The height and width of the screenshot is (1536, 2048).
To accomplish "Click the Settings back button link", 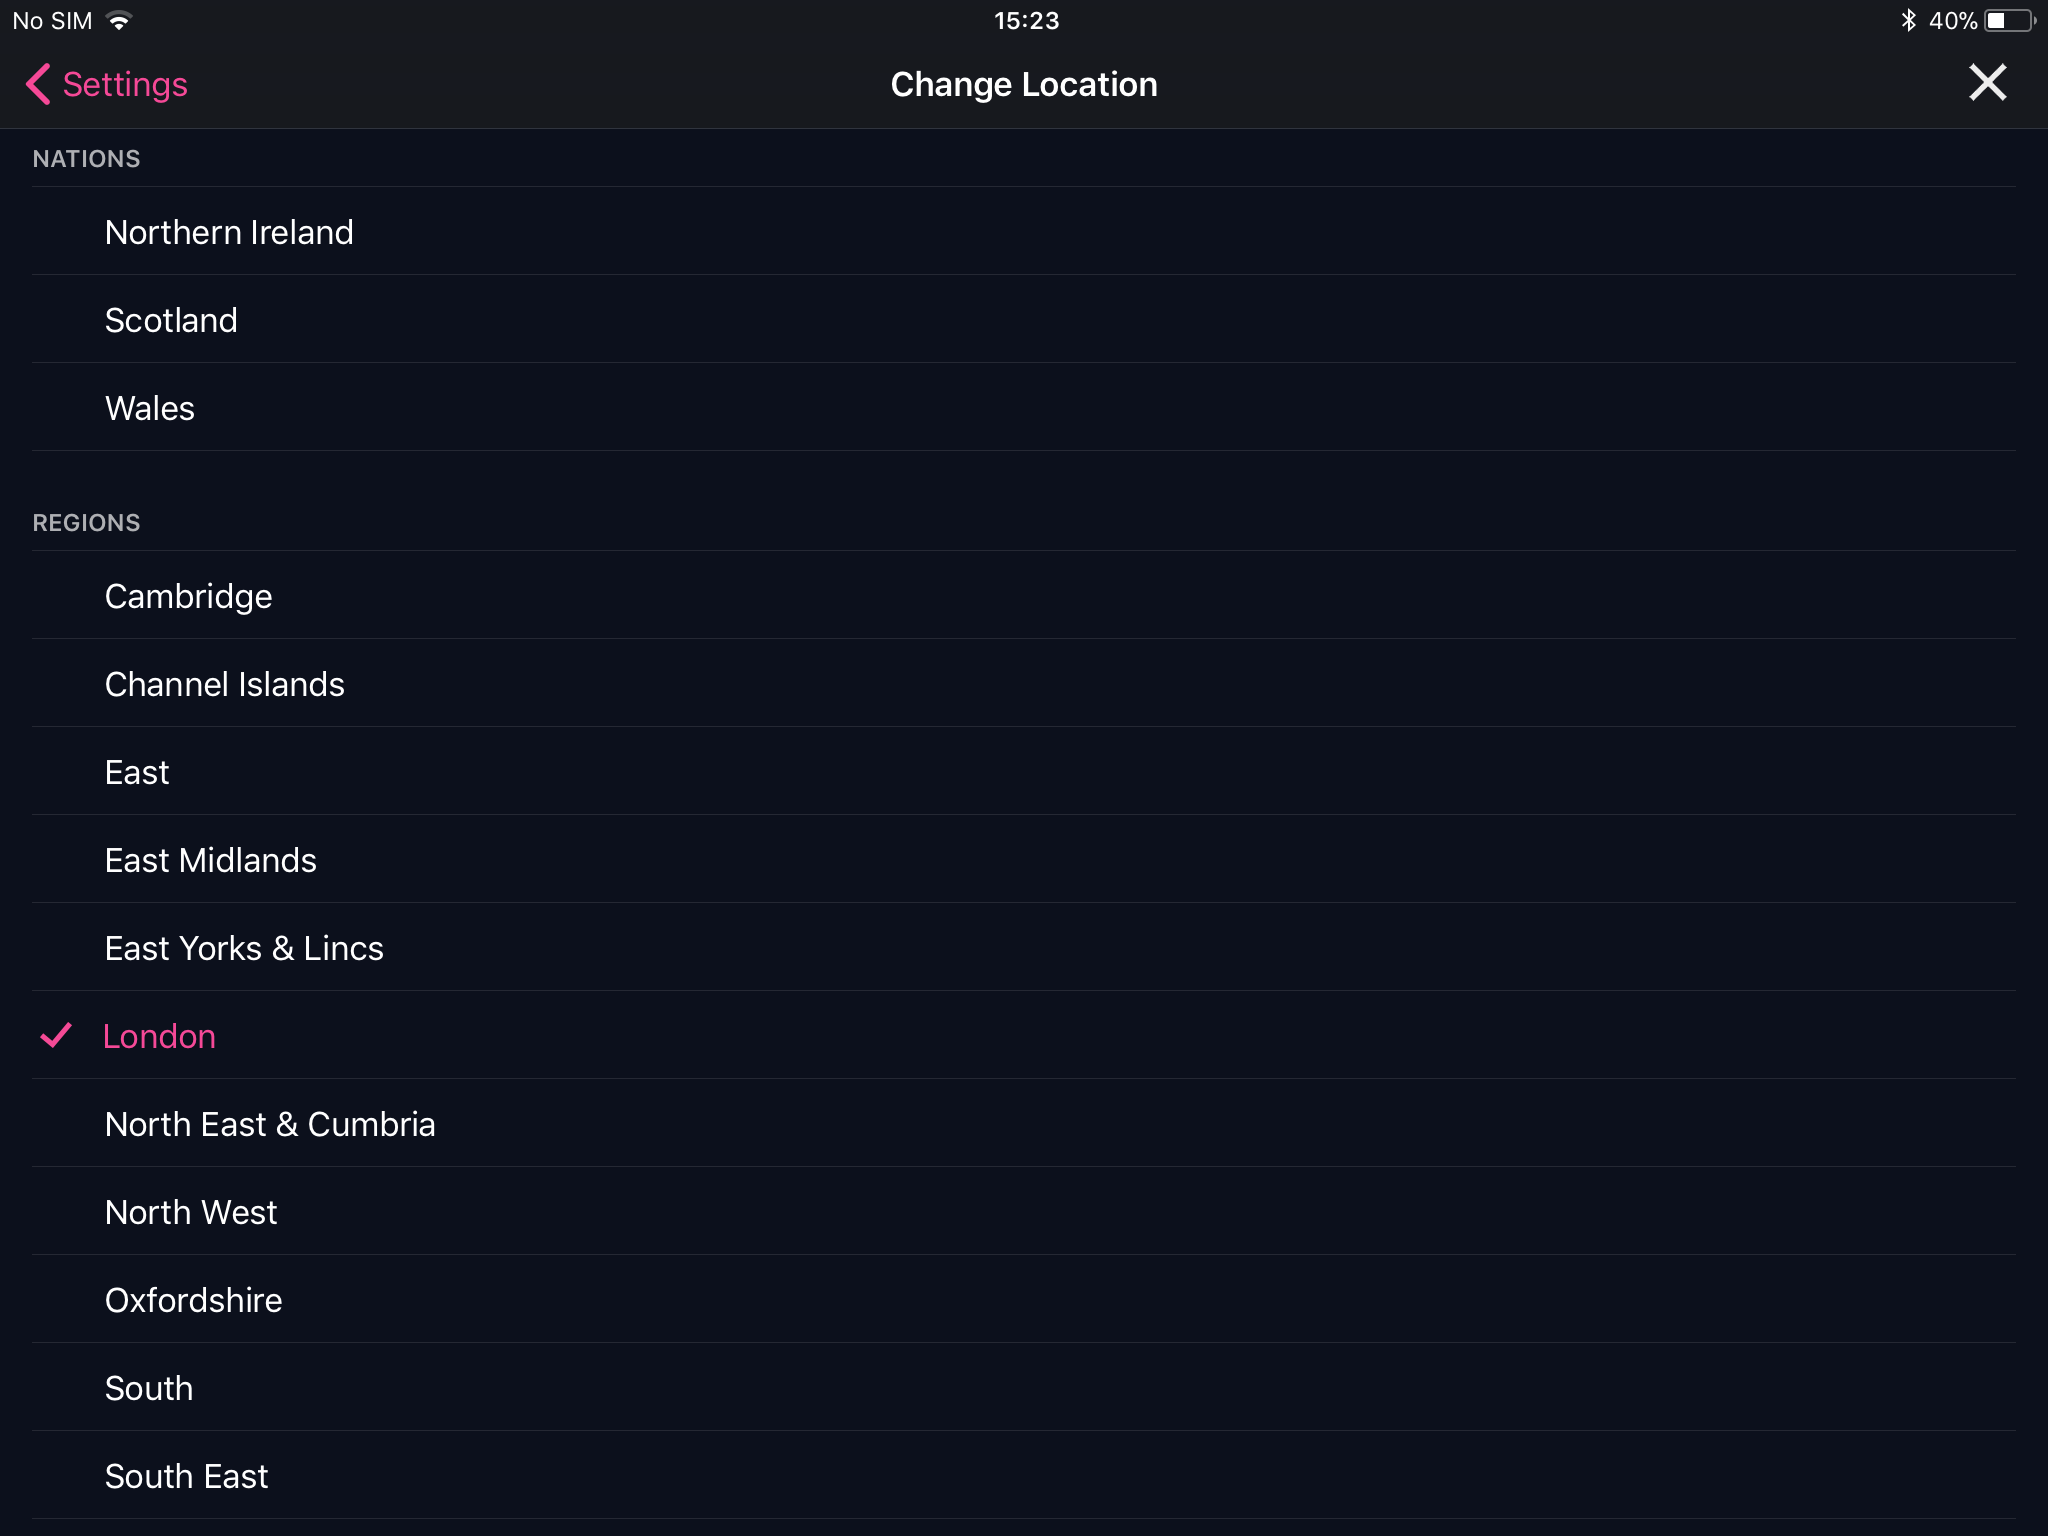I will pyautogui.click(x=103, y=84).
